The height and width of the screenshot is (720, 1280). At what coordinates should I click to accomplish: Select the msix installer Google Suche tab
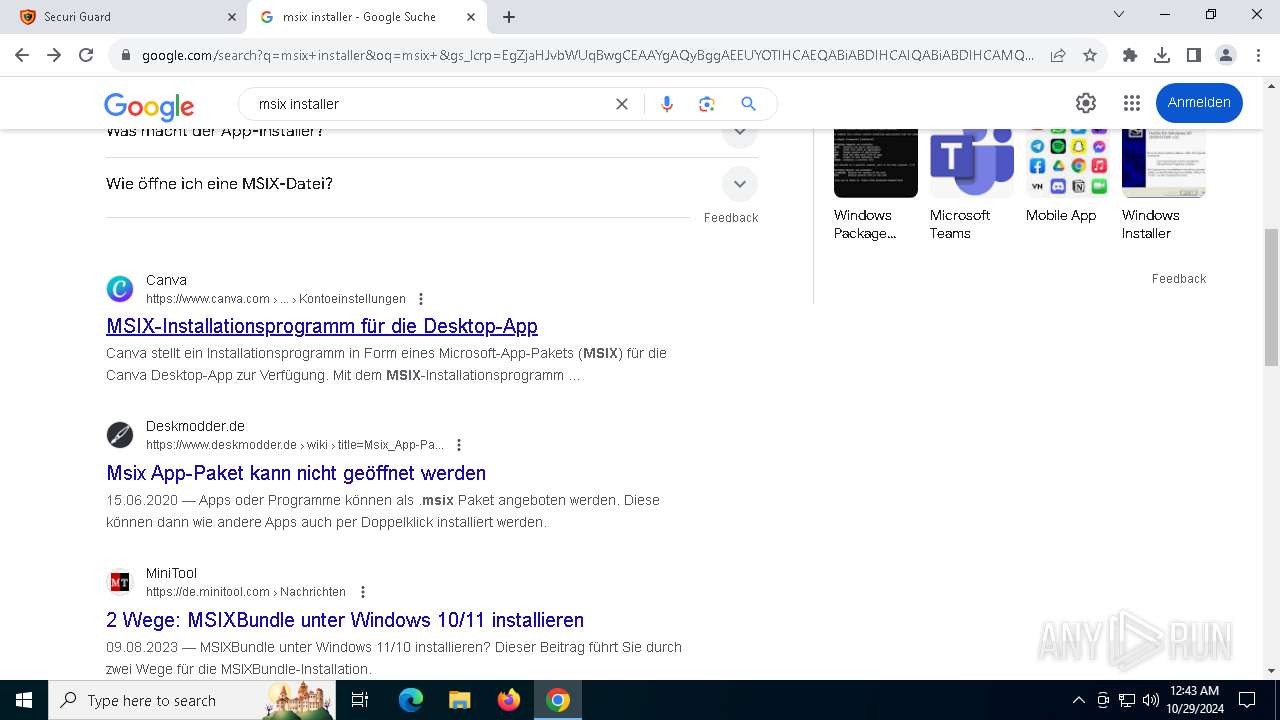(x=366, y=17)
